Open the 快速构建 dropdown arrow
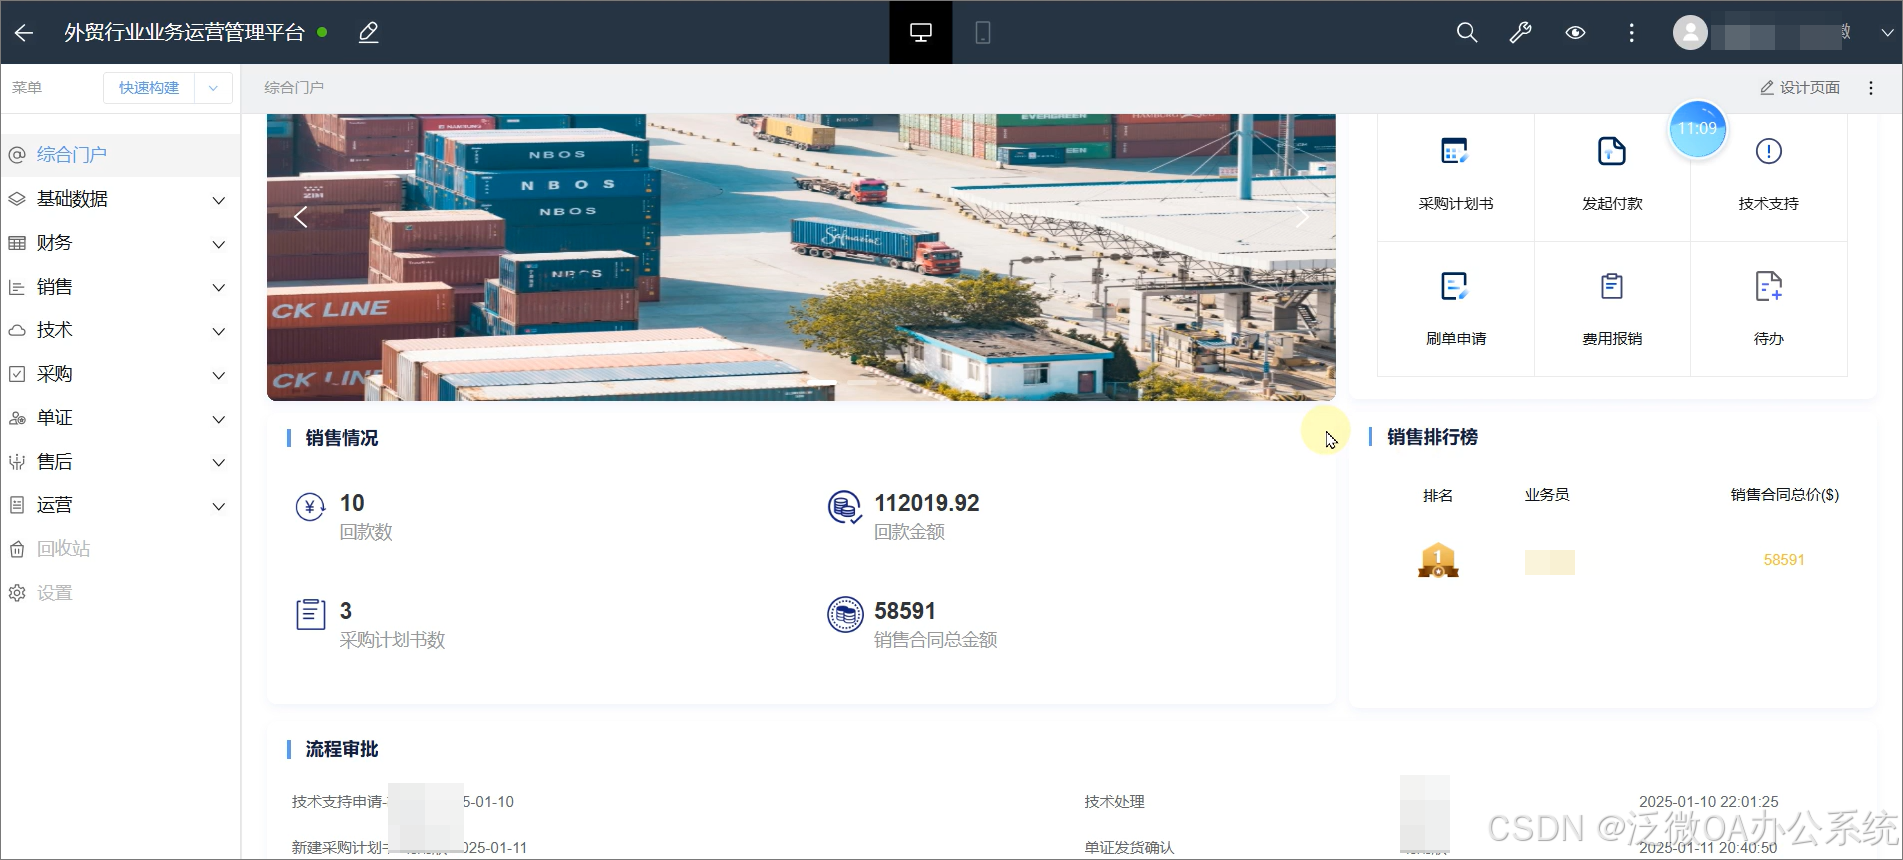This screenshot has height=860, width=1903. point(213,88)
